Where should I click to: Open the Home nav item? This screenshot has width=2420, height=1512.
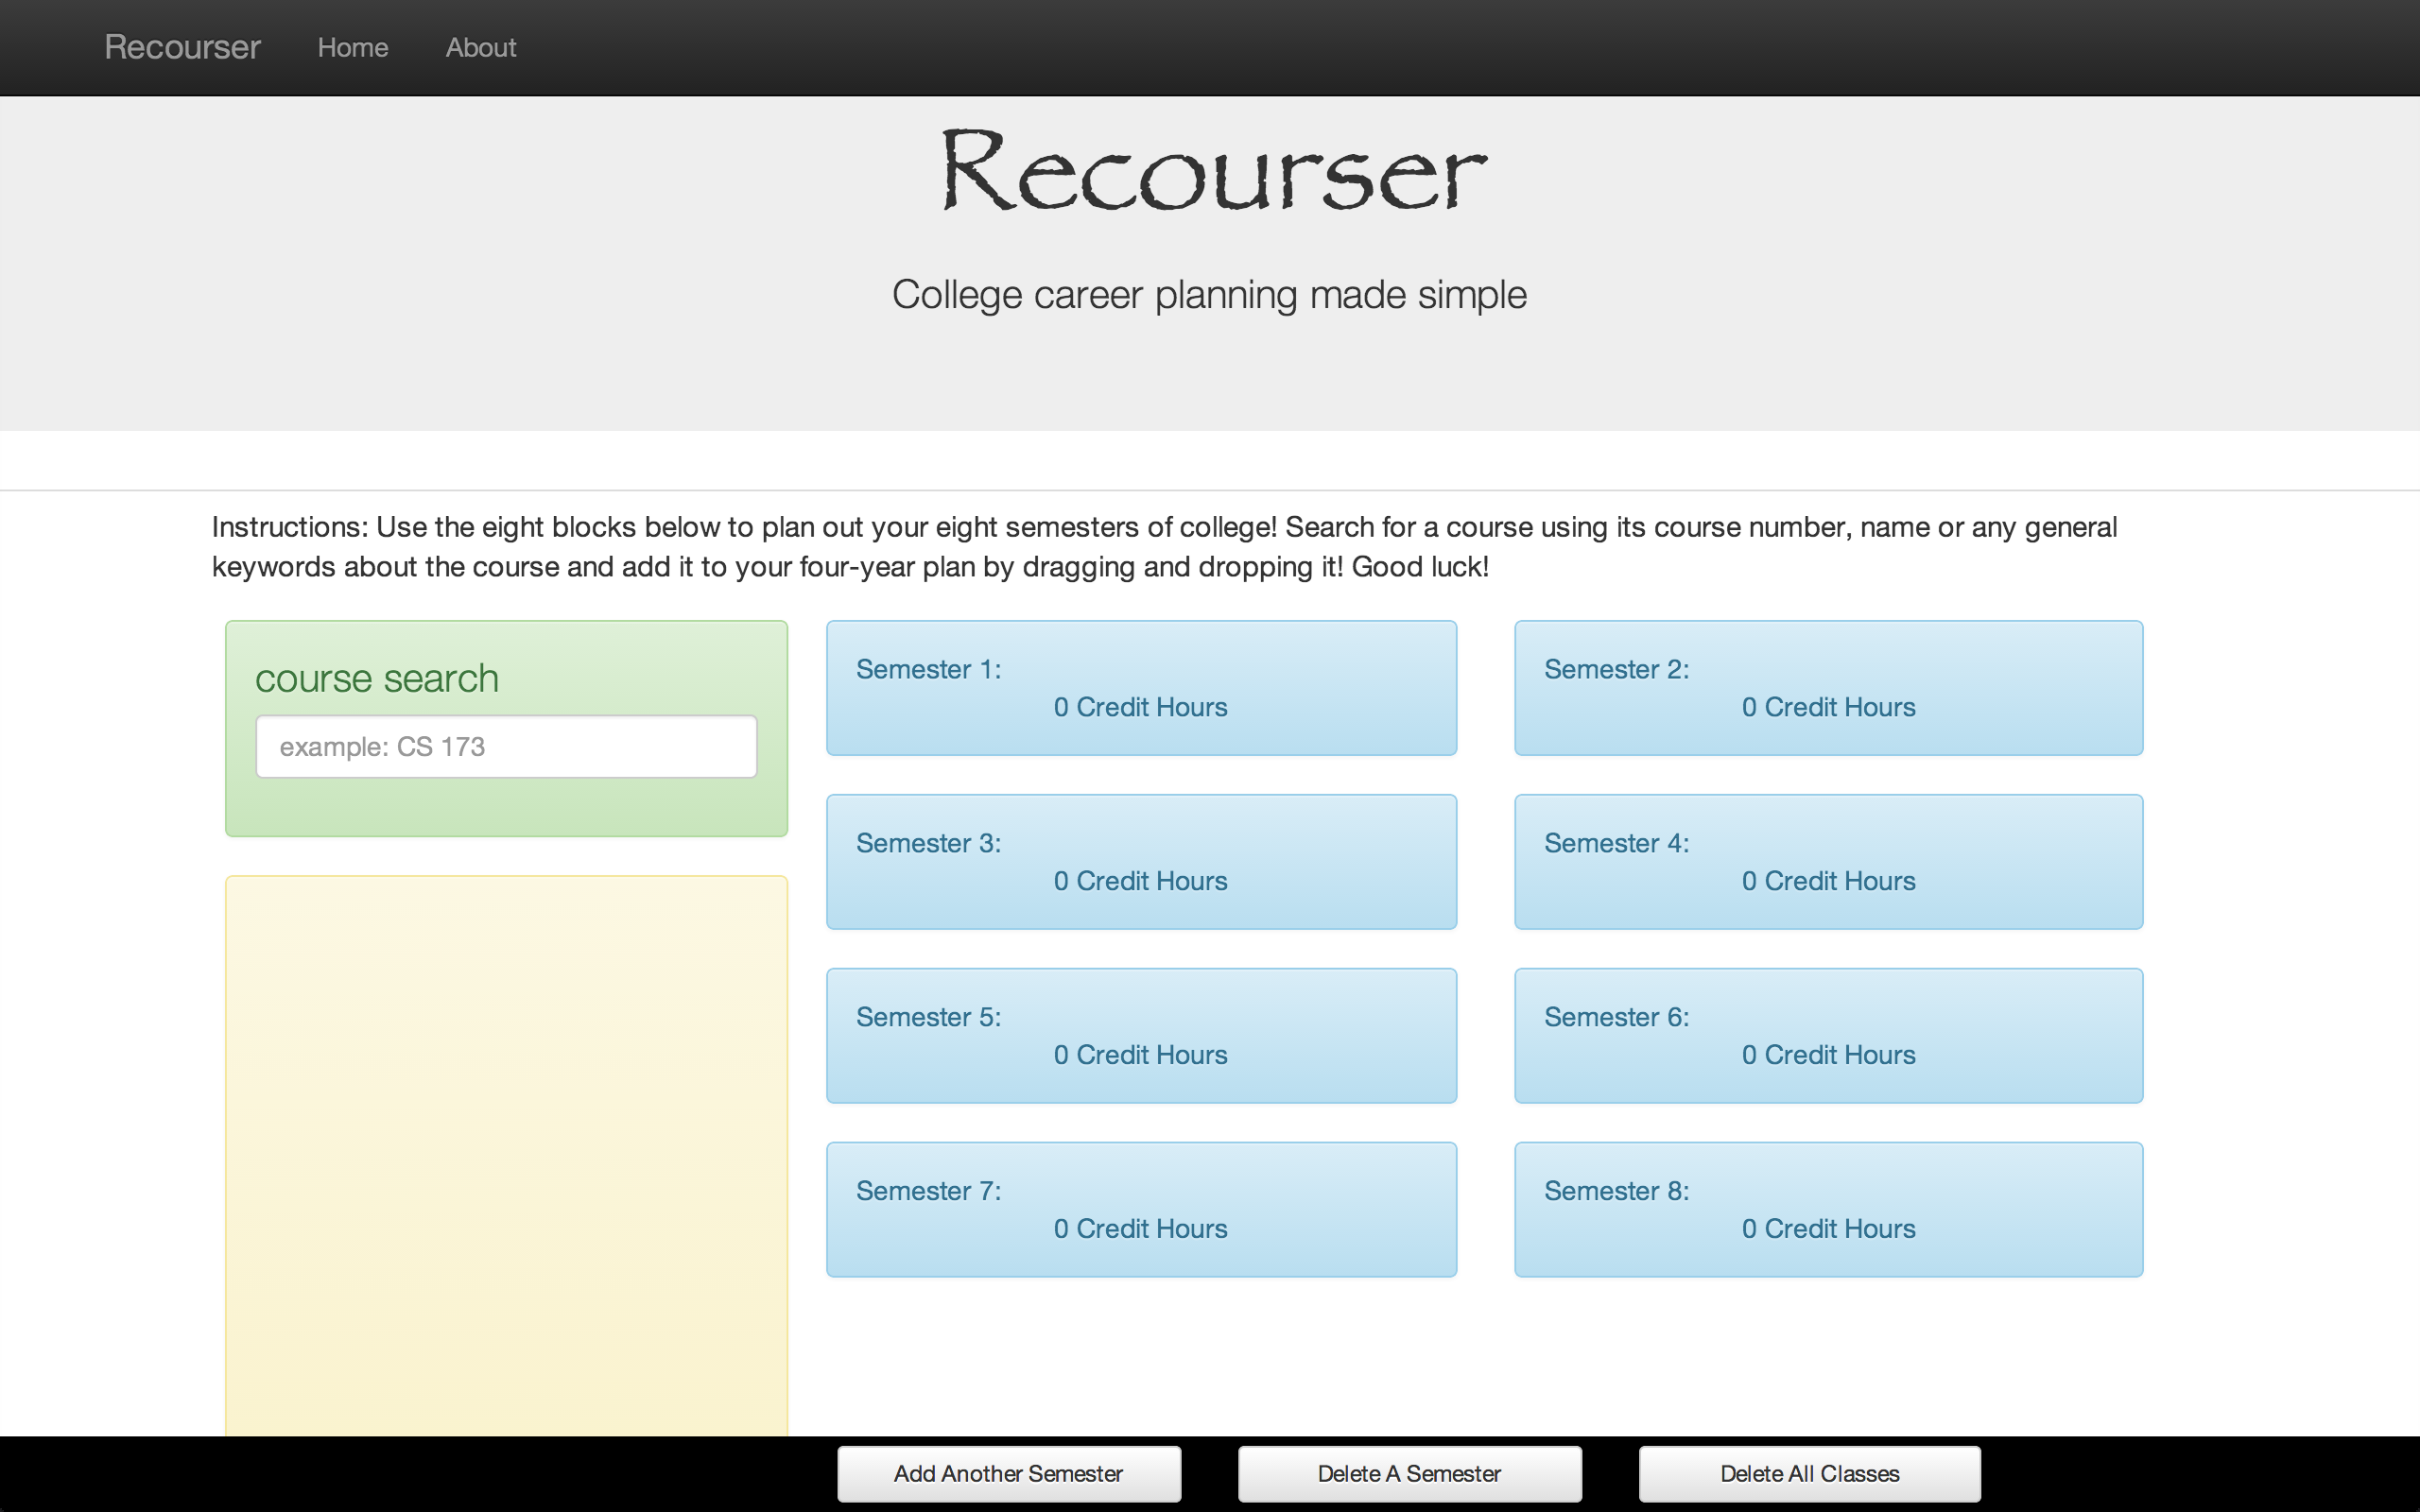click(x=352, y=47)
